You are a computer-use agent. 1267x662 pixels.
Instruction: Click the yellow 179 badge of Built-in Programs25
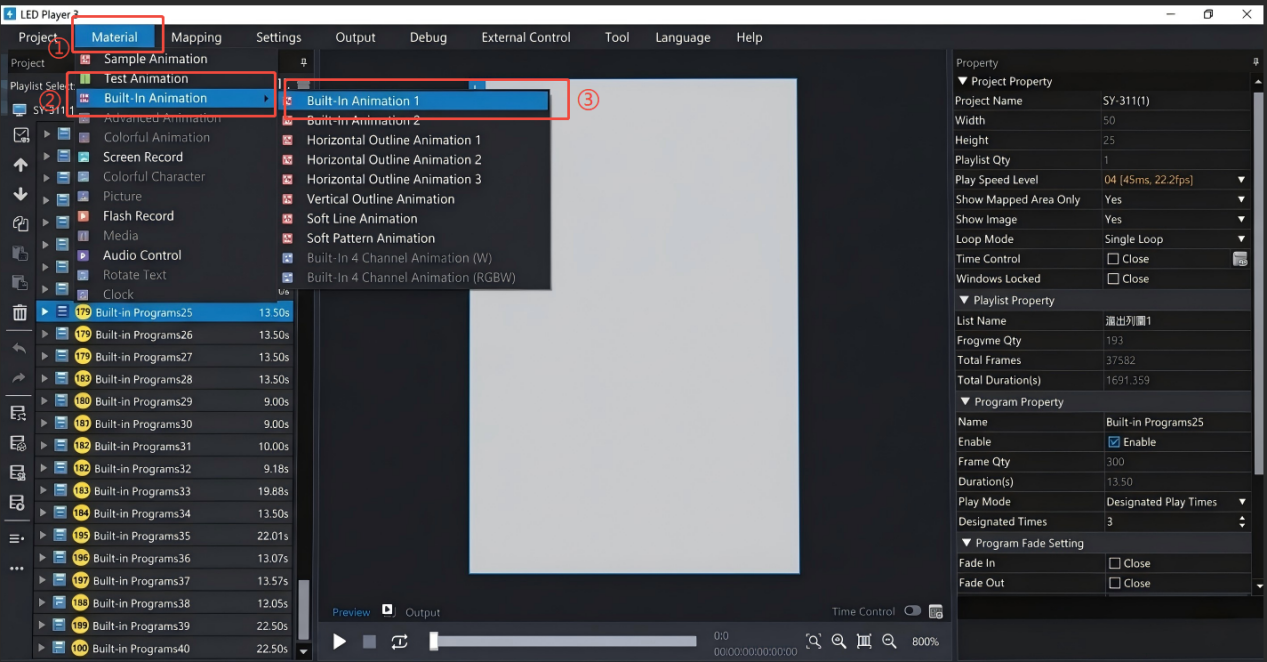tap(83, 312)
